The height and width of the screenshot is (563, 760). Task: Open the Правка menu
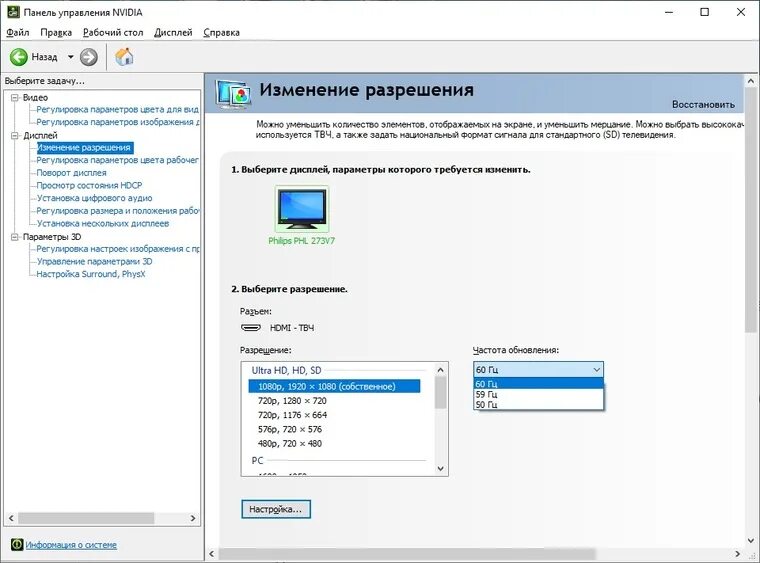(56, 32)
